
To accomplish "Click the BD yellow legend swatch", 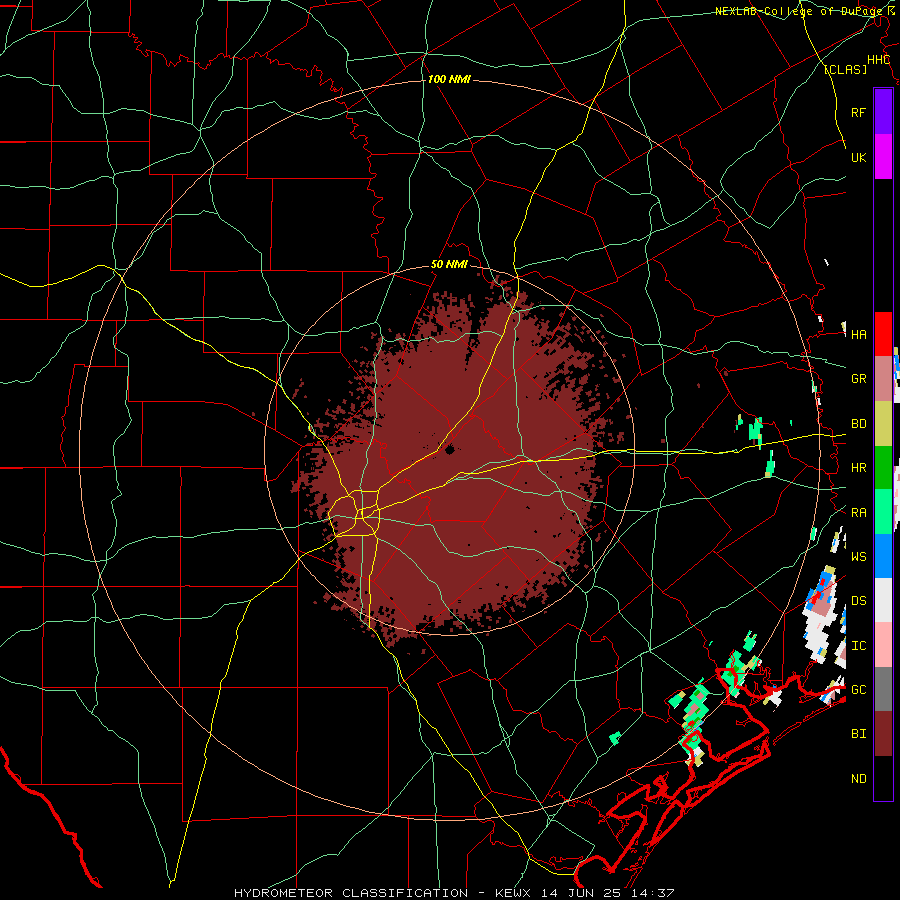I will [x=883, y=423].
